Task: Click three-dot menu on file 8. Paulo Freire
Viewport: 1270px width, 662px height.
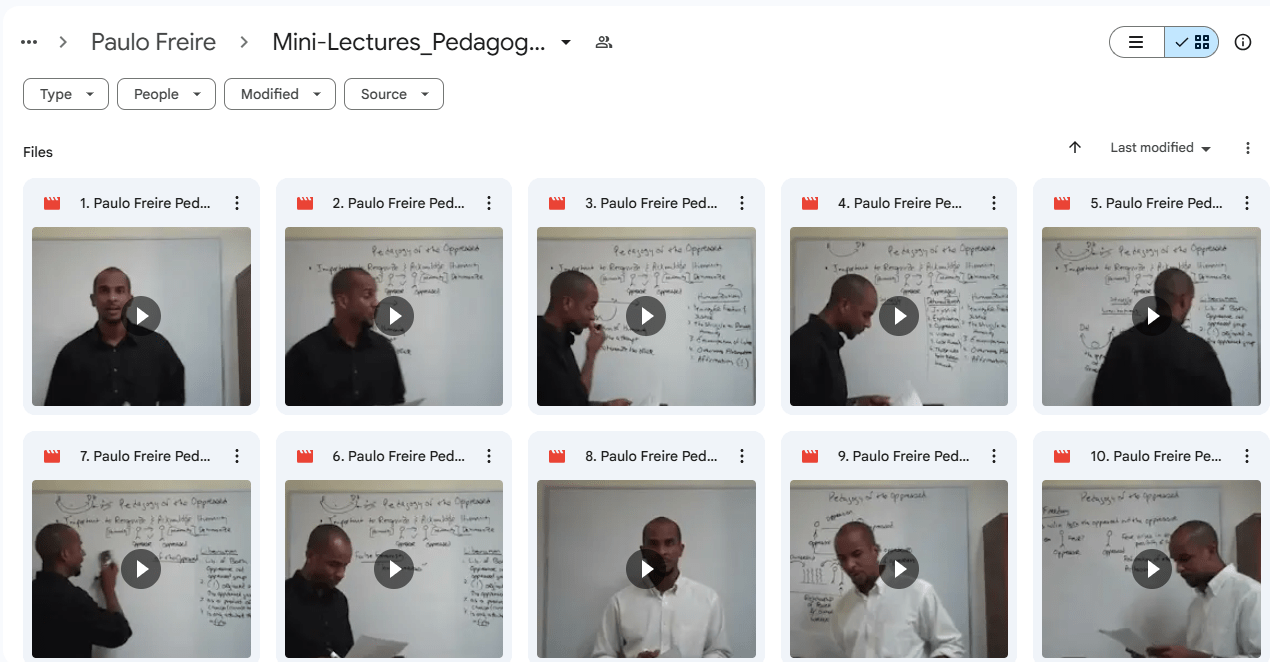Action: coord(742,456)
